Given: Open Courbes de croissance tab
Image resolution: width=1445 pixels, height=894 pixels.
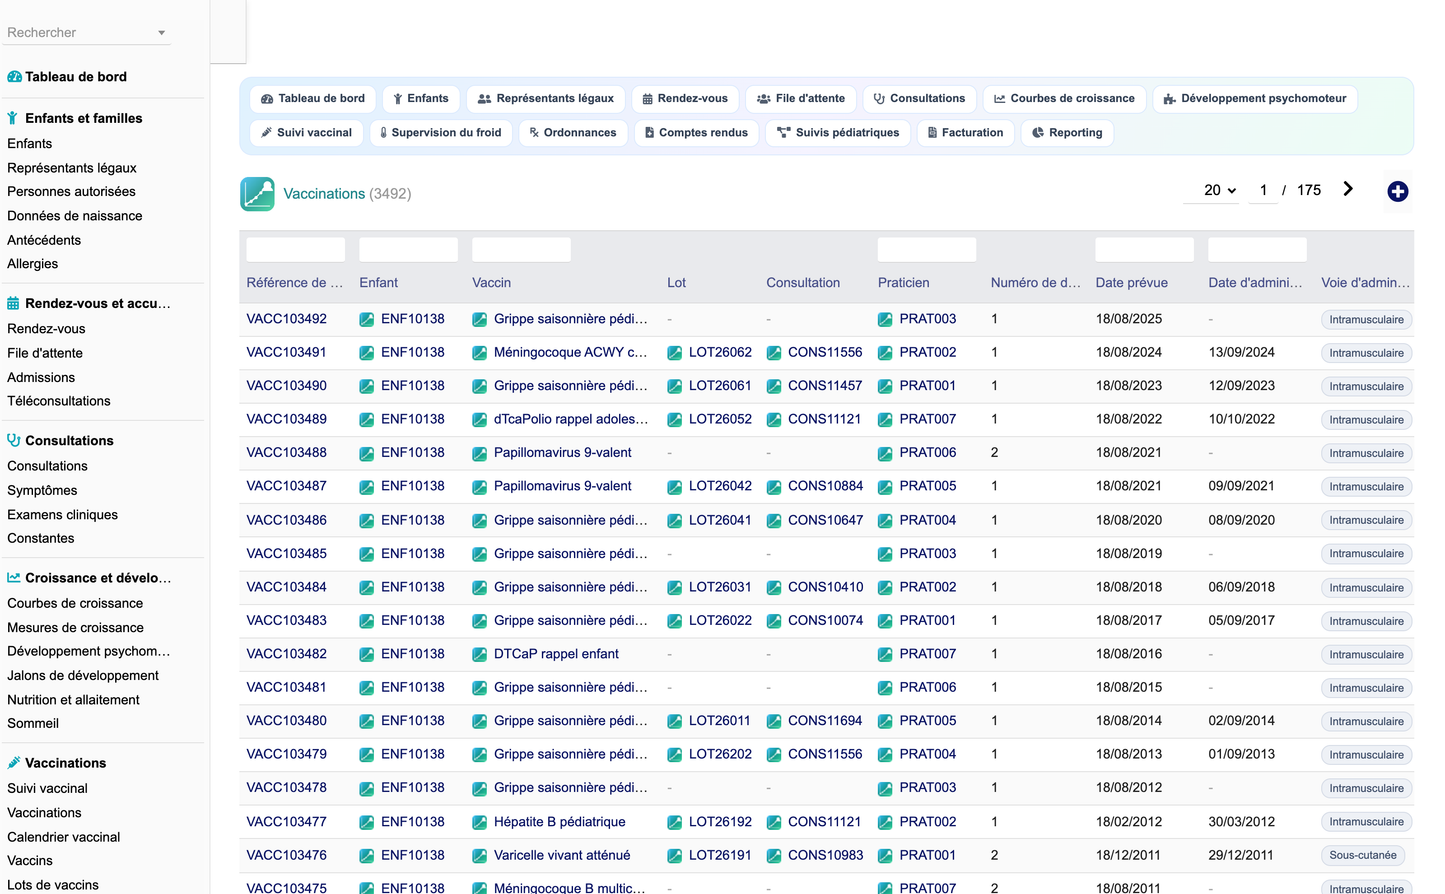Looking at the screenshot, I should pyautogui.click(x=1064, y=99).
